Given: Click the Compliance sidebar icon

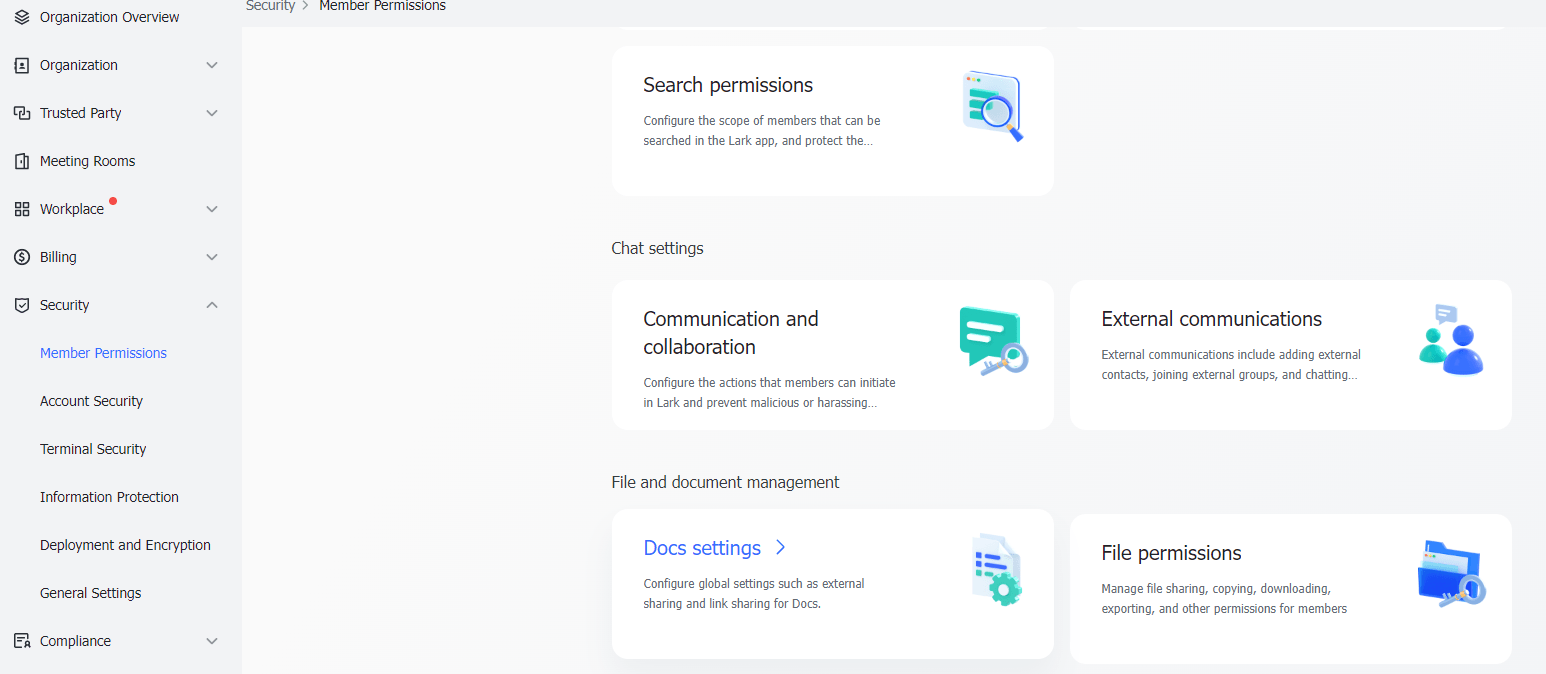Looking at the screenshot, I should point(22,640).
